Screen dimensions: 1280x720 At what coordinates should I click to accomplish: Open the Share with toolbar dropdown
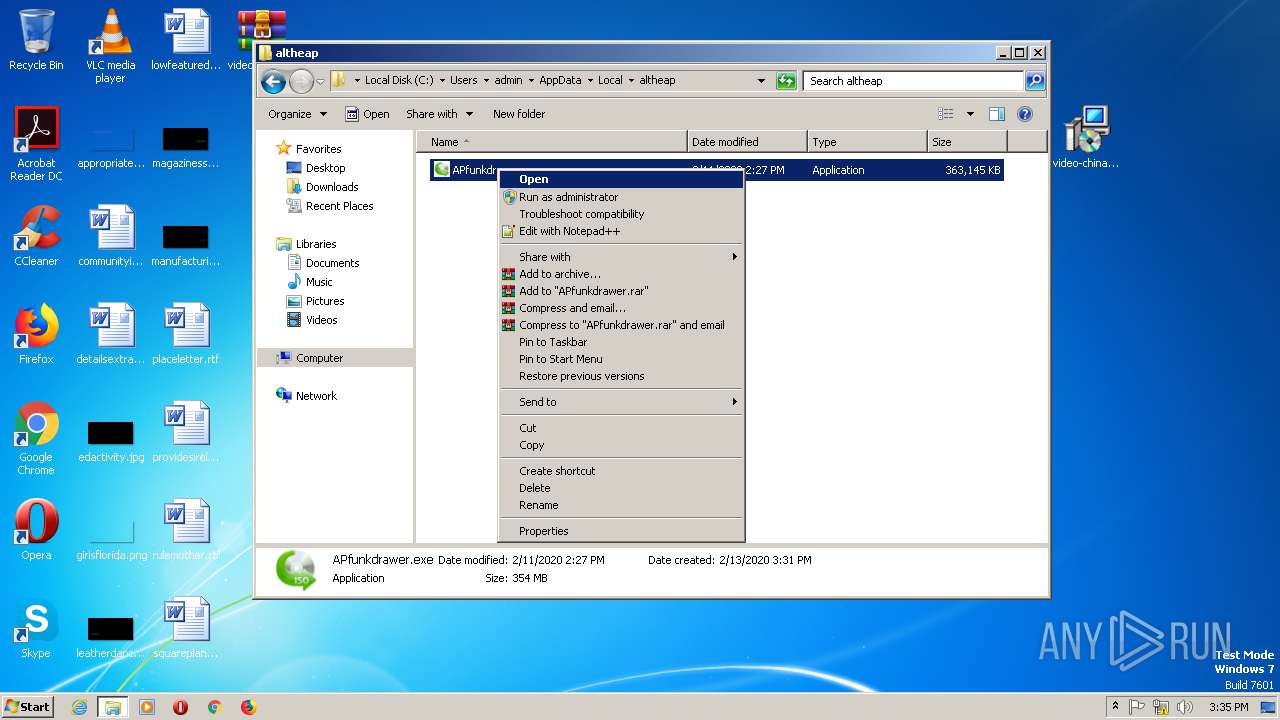coord(440,114)
